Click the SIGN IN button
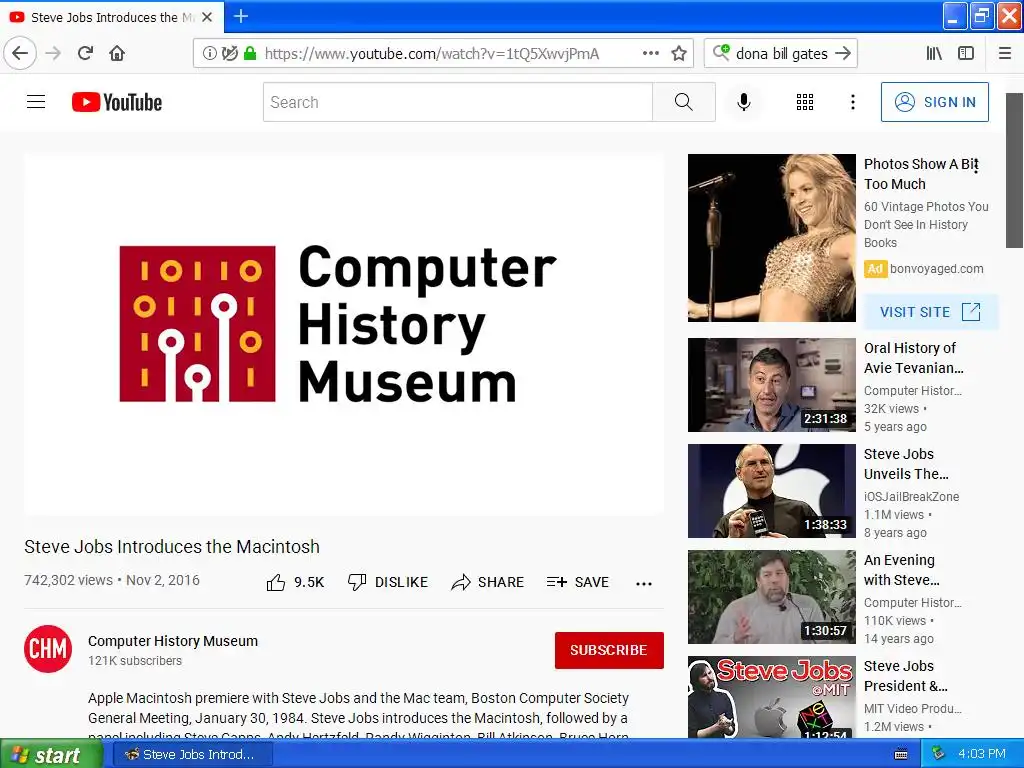This screenshot has width=1024, height=768. click(935, 102)
